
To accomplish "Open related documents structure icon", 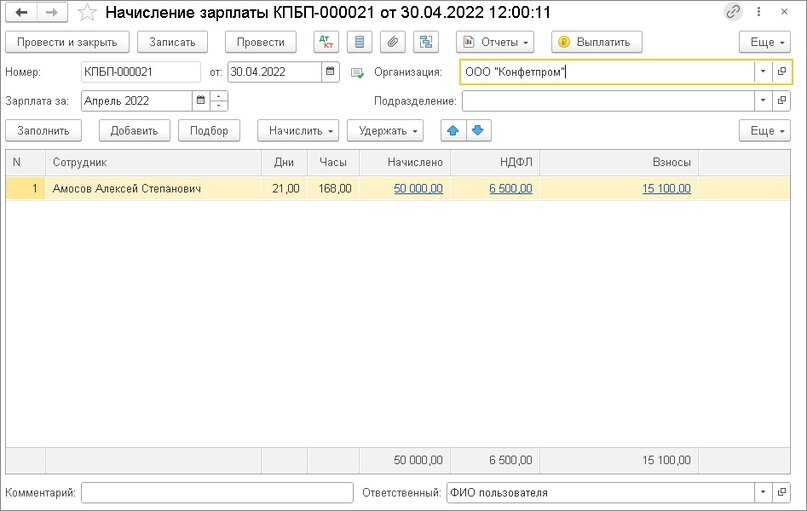I will coord(426,42).
